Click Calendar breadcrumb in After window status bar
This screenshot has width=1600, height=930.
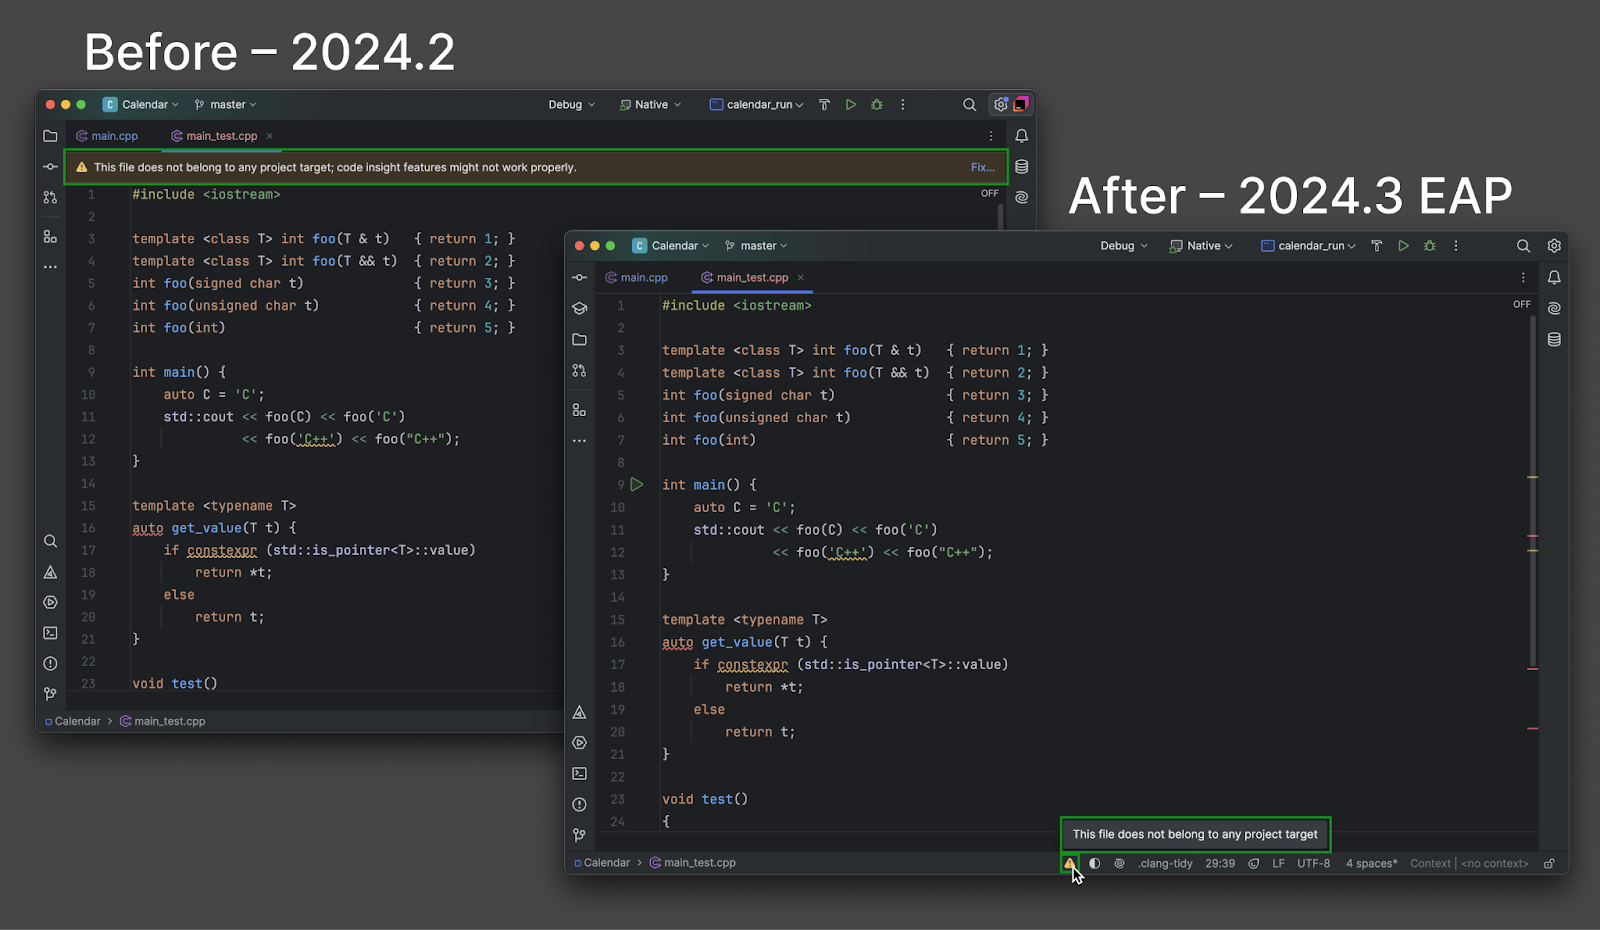602,863
